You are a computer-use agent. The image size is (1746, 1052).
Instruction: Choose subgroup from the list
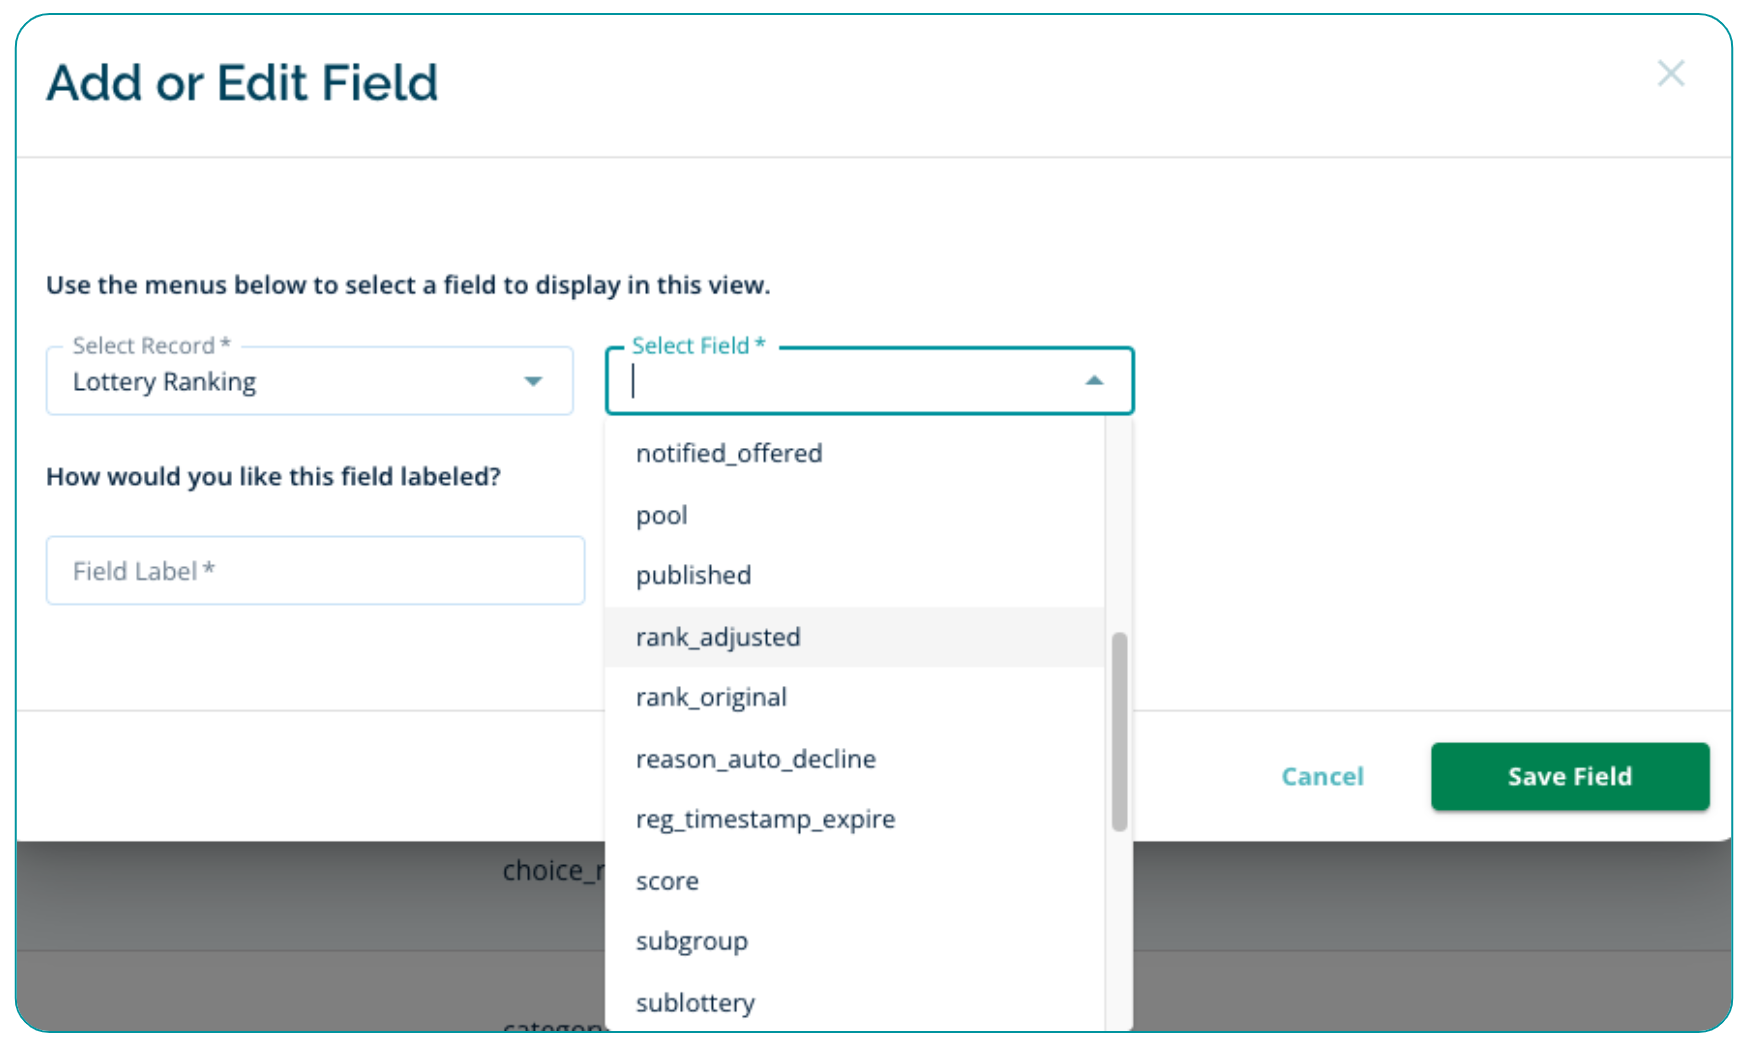click(x=691, y=941)
